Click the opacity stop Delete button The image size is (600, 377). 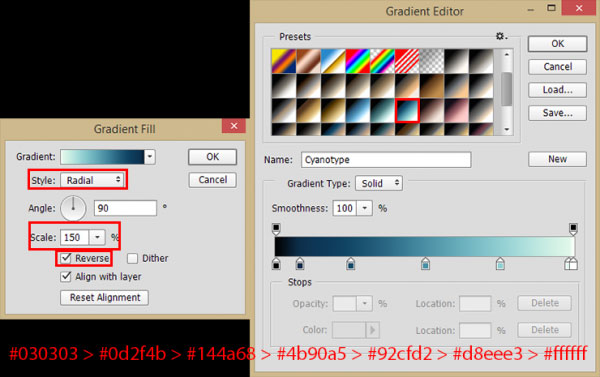click(545, 303)
